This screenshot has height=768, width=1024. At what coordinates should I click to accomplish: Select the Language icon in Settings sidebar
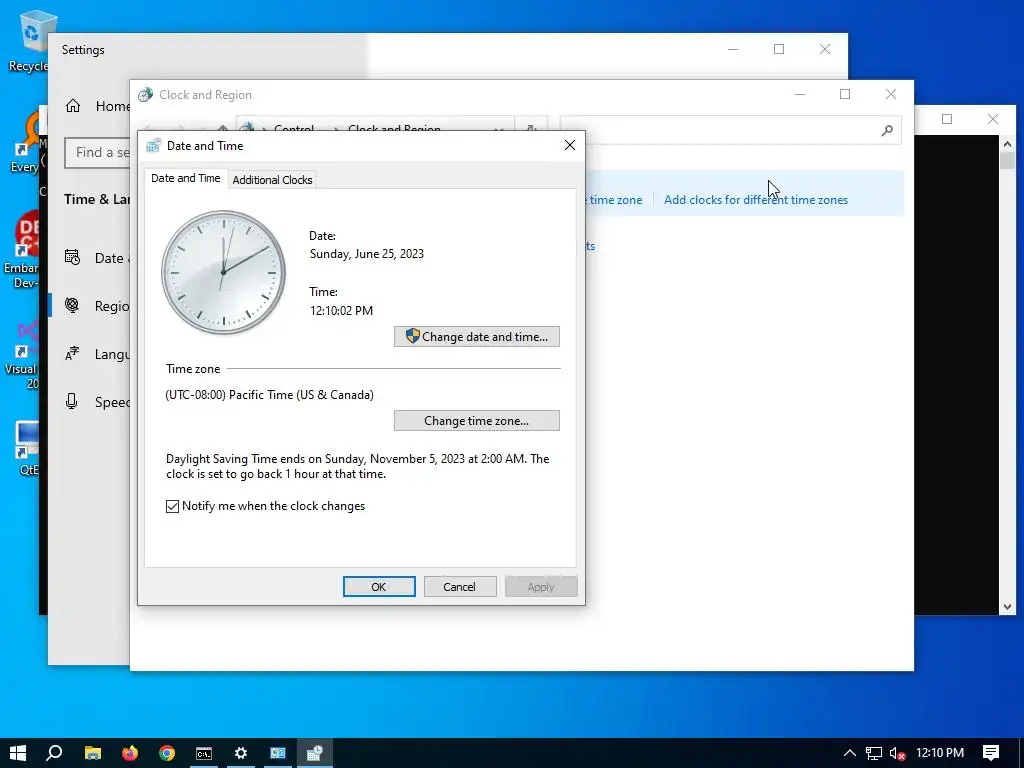pos(72,353)
